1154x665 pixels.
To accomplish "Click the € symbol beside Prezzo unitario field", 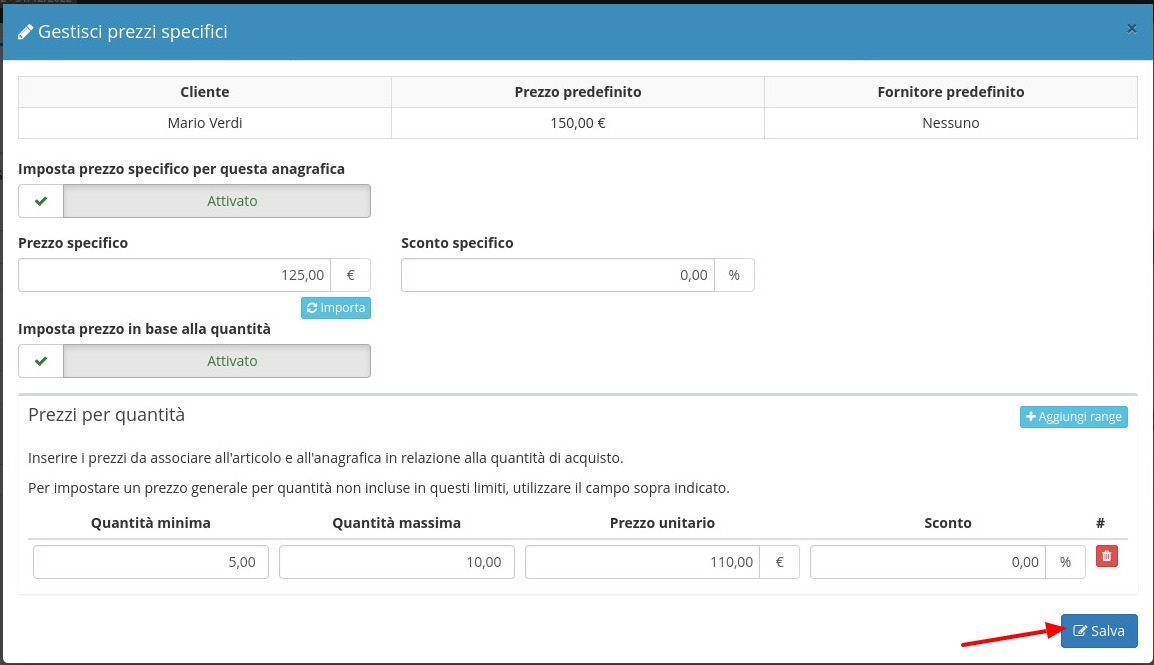I will (779, 562).
